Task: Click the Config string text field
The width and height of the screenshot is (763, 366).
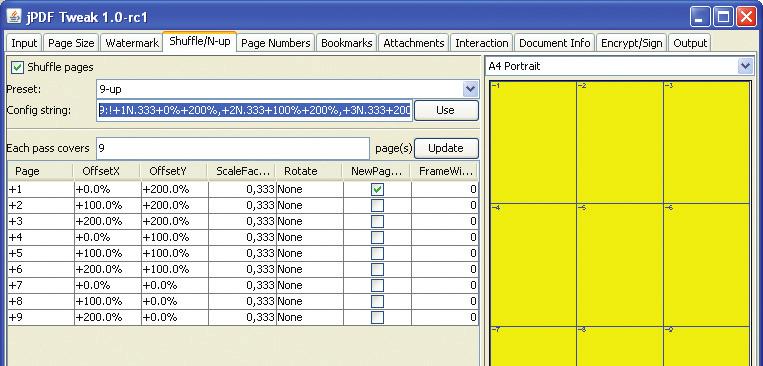Action: (x=254, y=110)
